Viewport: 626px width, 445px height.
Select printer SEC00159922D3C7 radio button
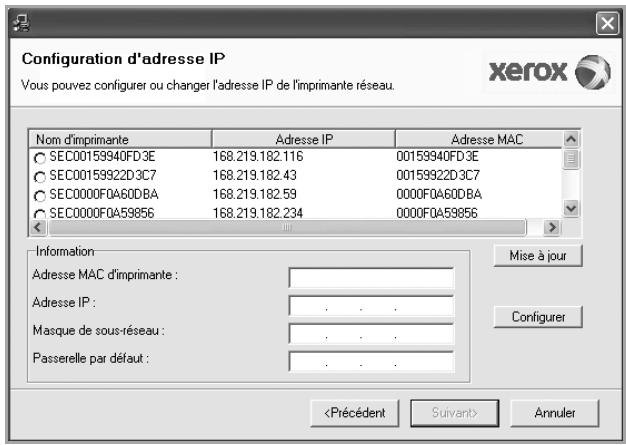click(40, 177)
